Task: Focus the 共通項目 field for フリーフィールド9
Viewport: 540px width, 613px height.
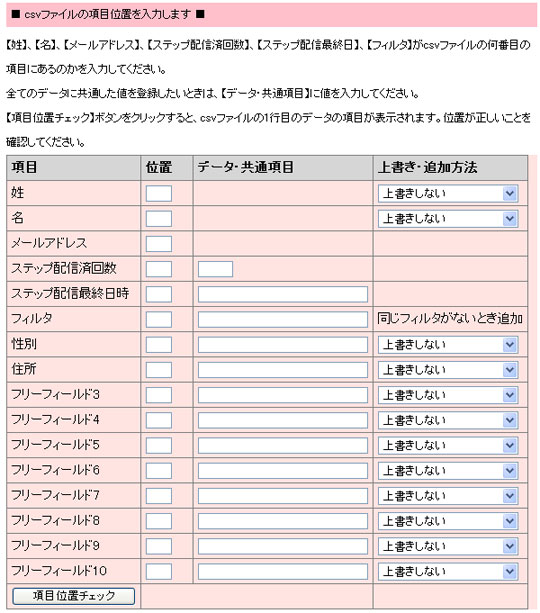Action: pos(283,546)
